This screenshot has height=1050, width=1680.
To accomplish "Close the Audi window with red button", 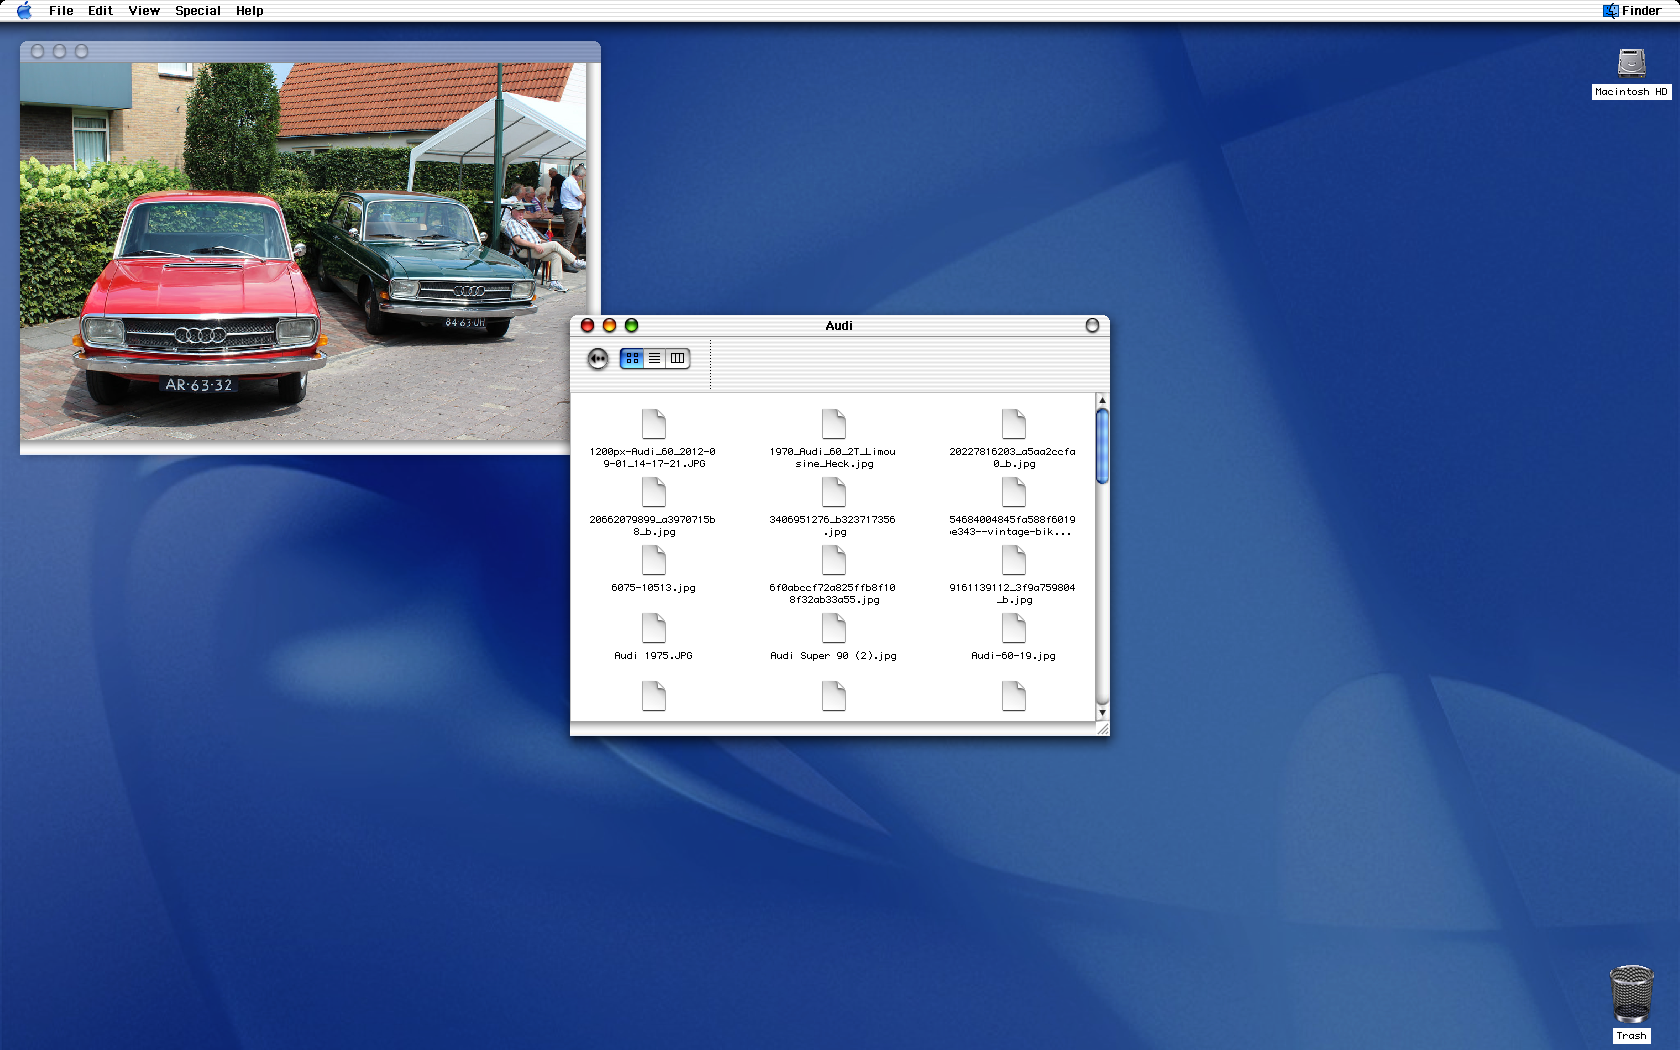I will (x=587, y=325).
